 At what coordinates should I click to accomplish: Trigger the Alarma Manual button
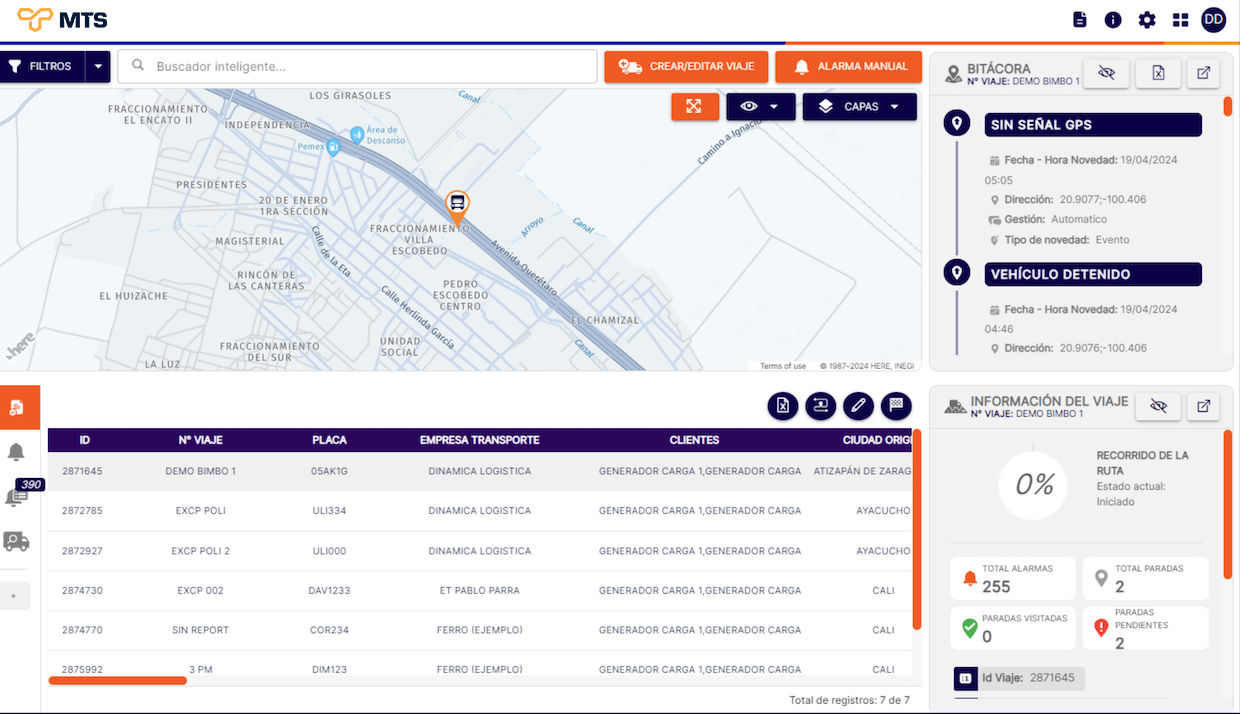pos(848,67)
